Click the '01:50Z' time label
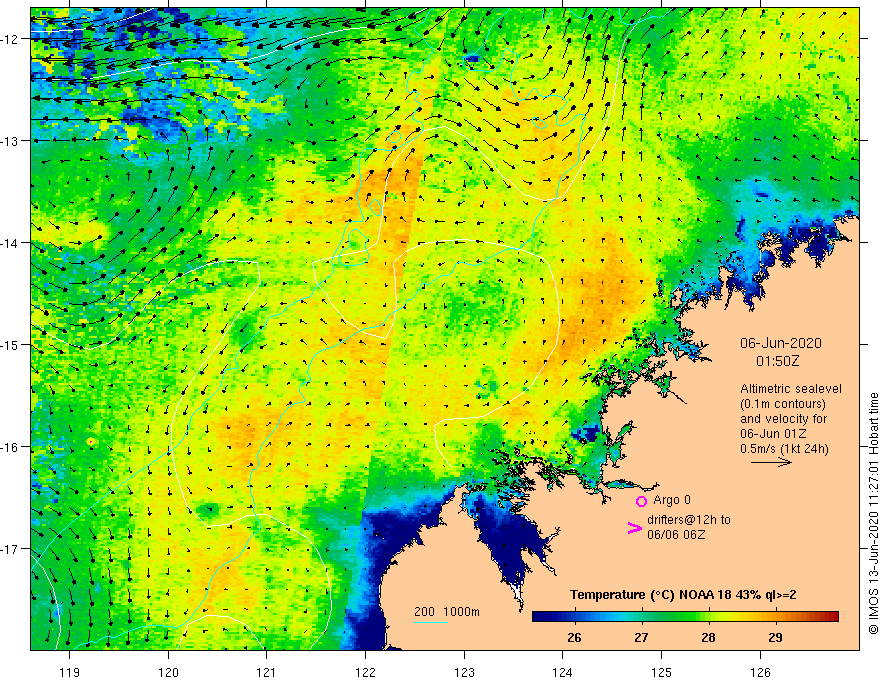 coord(777,361)
